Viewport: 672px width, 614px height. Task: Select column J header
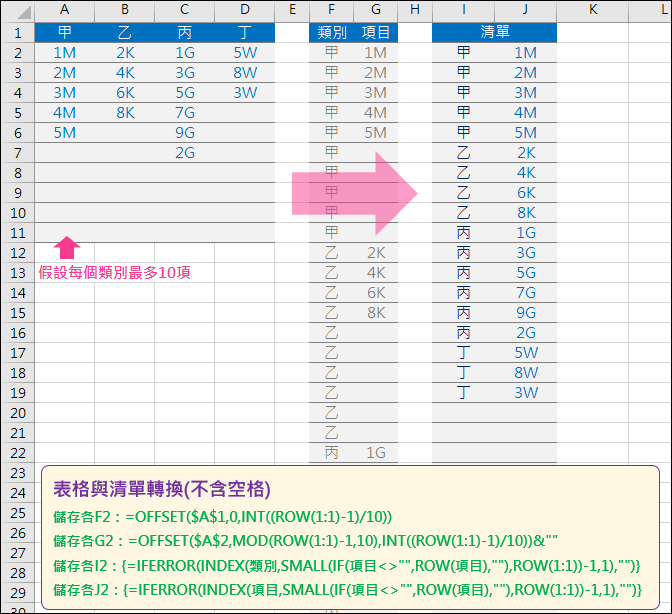[x=525, y=11]
